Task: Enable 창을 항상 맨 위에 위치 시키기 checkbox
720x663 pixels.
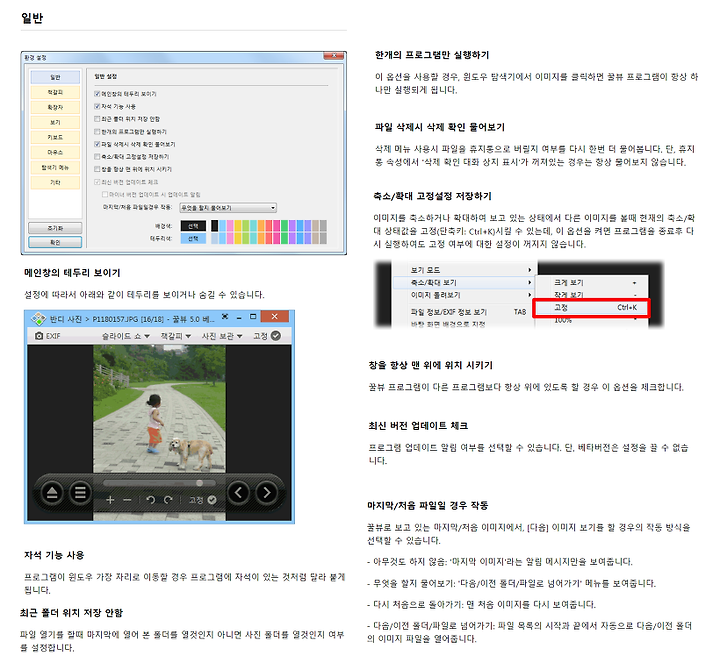Action: 97,169
